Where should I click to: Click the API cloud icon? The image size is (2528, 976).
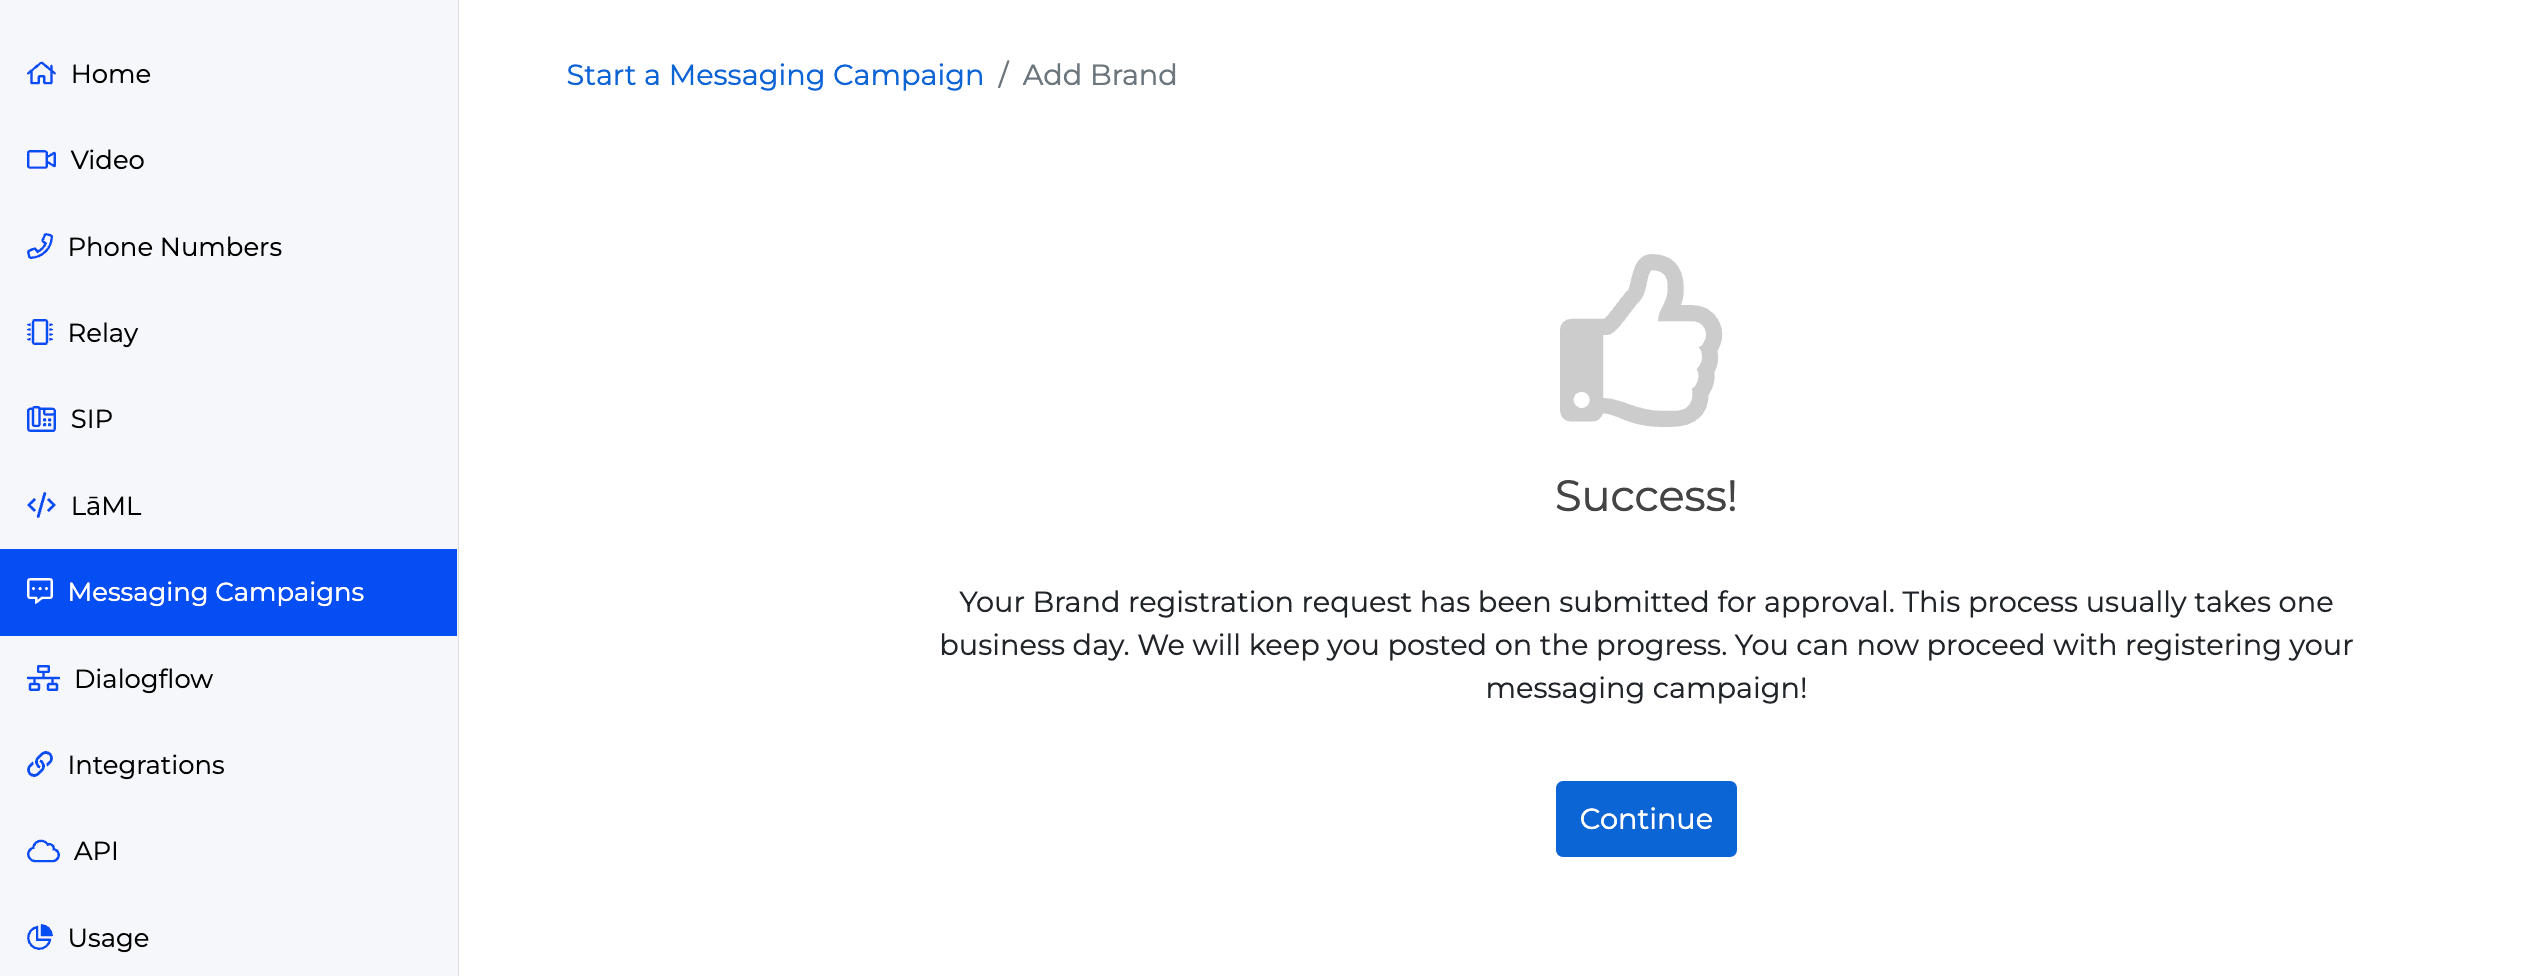[41, 851]
